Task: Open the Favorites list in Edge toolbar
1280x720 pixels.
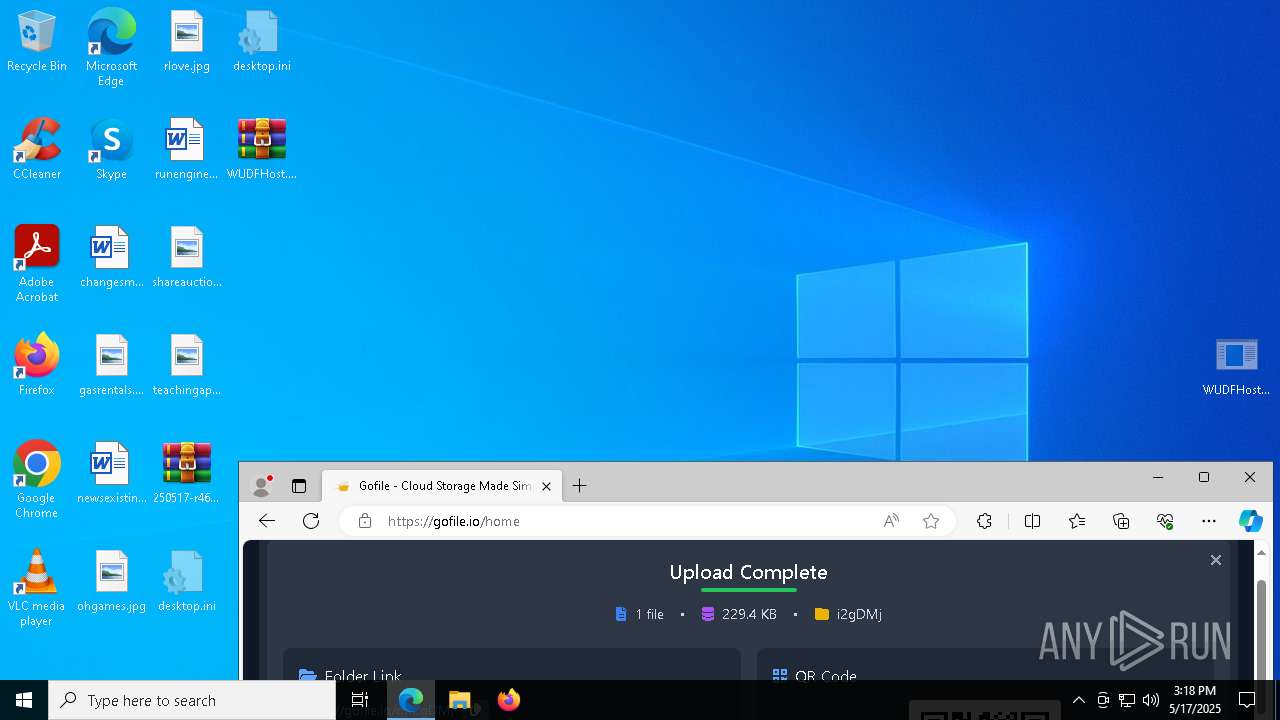Action: click(x=1077, y=521)
